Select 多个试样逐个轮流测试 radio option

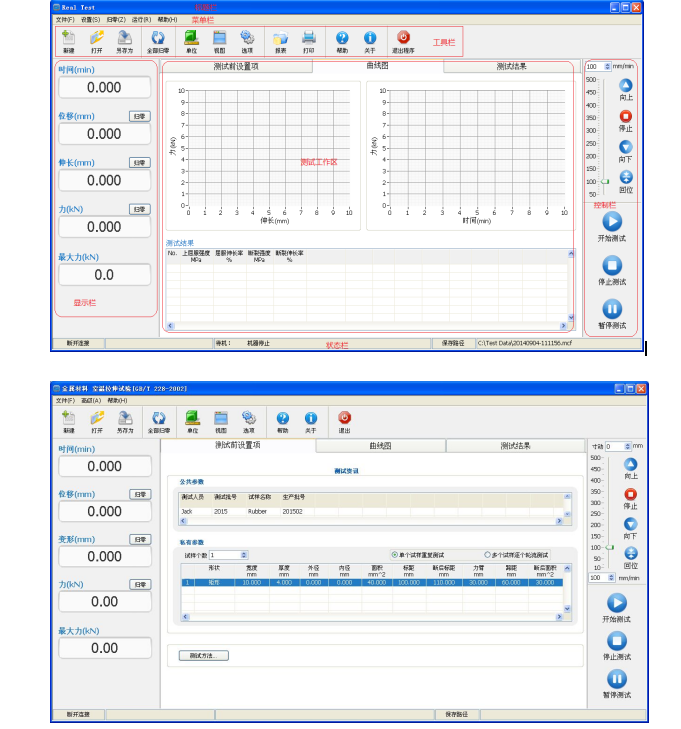(488, 554)
